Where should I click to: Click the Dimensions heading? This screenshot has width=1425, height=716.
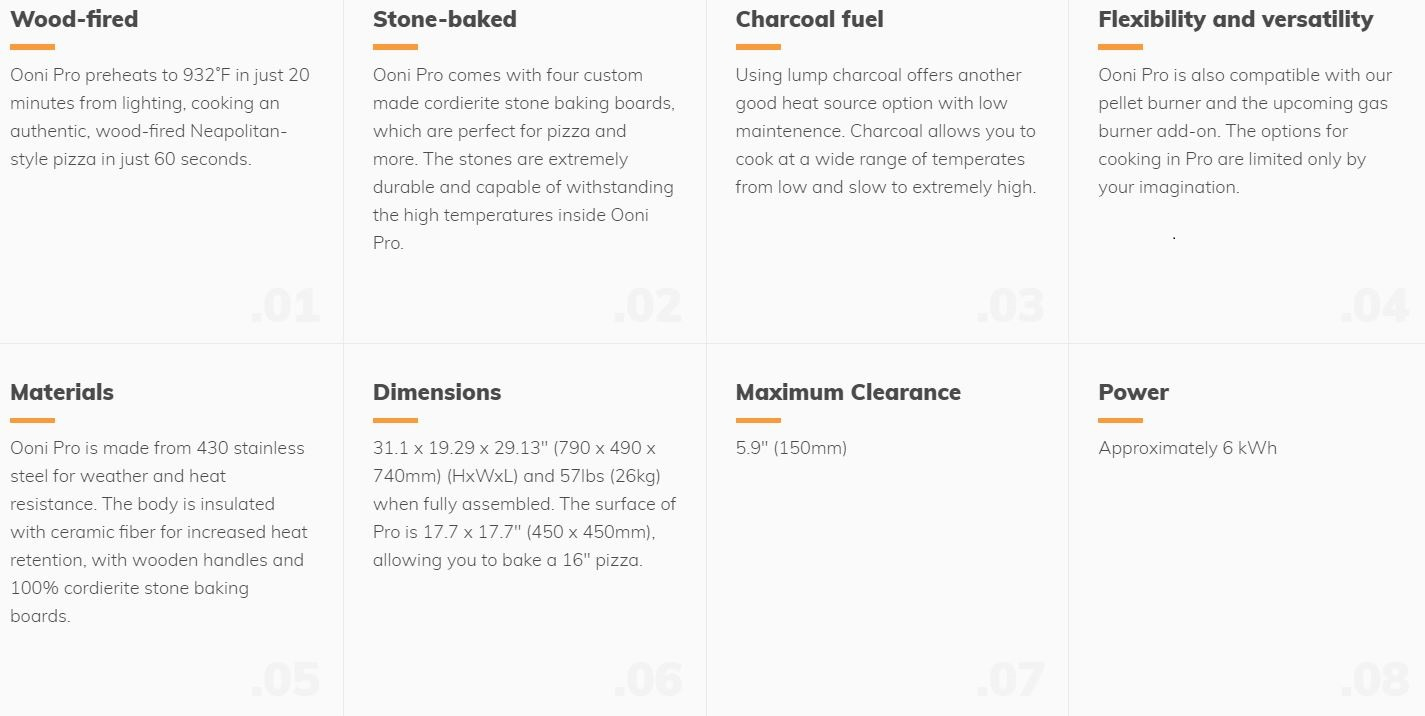coord(437,392)
